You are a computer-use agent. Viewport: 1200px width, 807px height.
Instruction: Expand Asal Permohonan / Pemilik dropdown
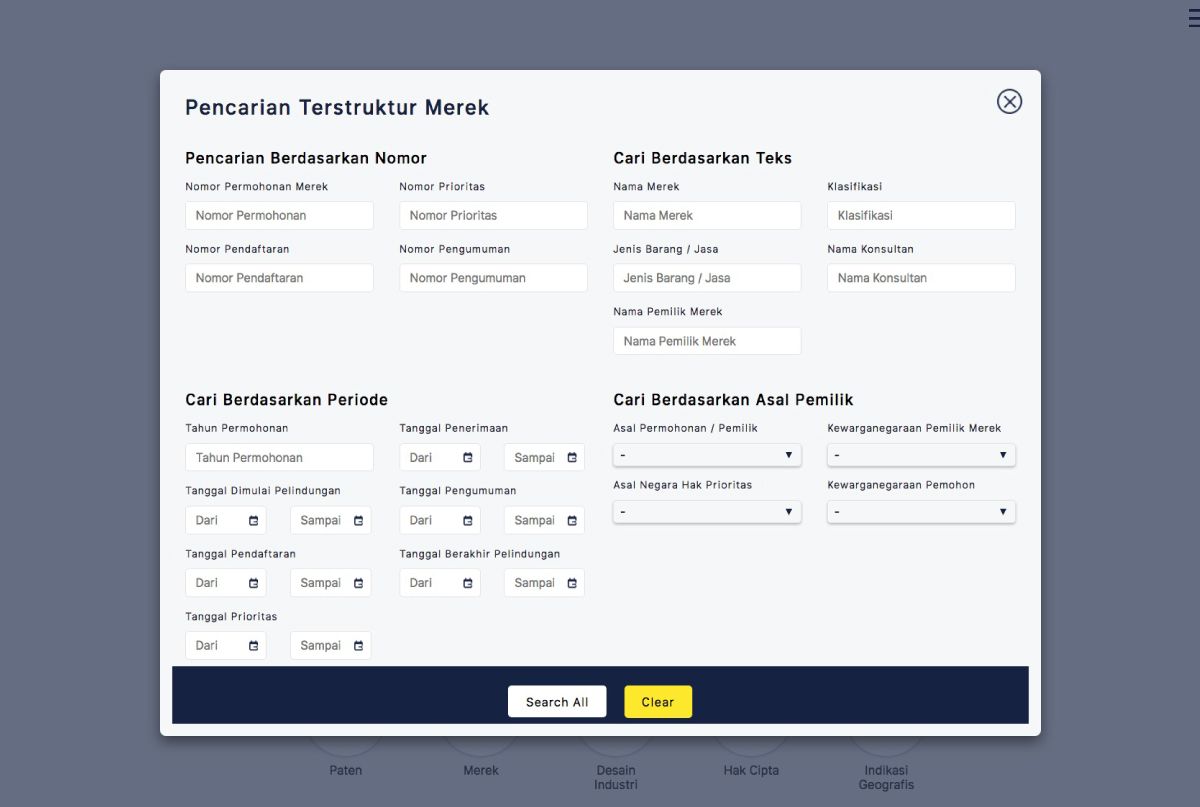[707, 455]
